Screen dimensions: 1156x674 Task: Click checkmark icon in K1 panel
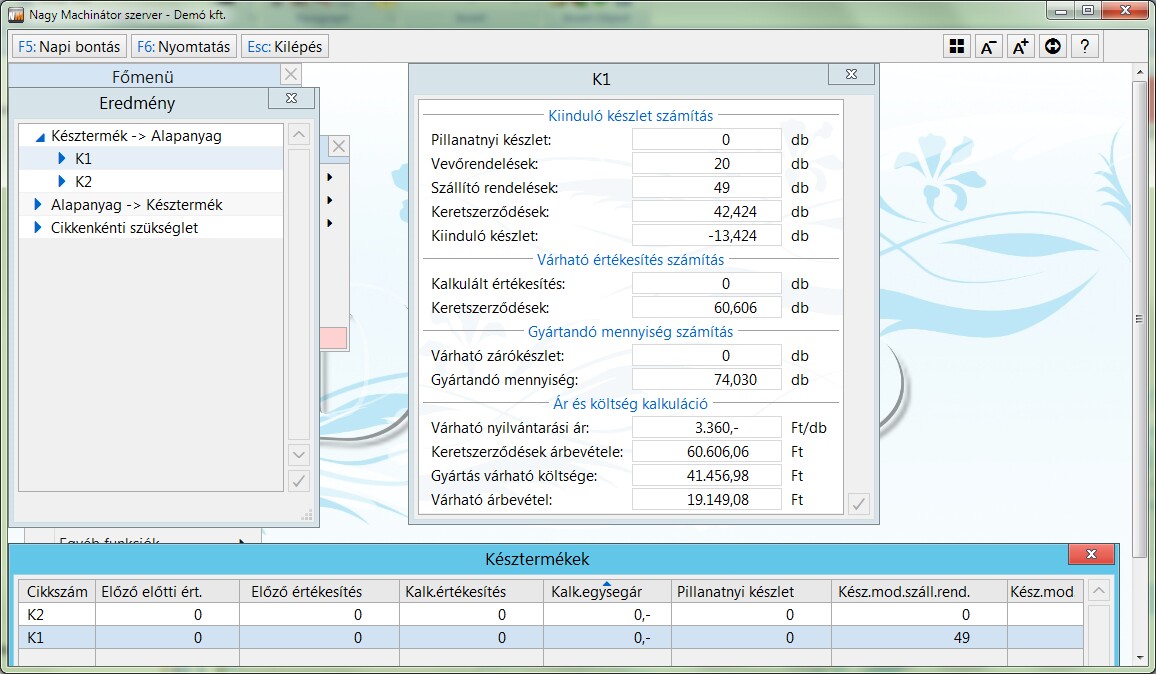coord(858,504)
